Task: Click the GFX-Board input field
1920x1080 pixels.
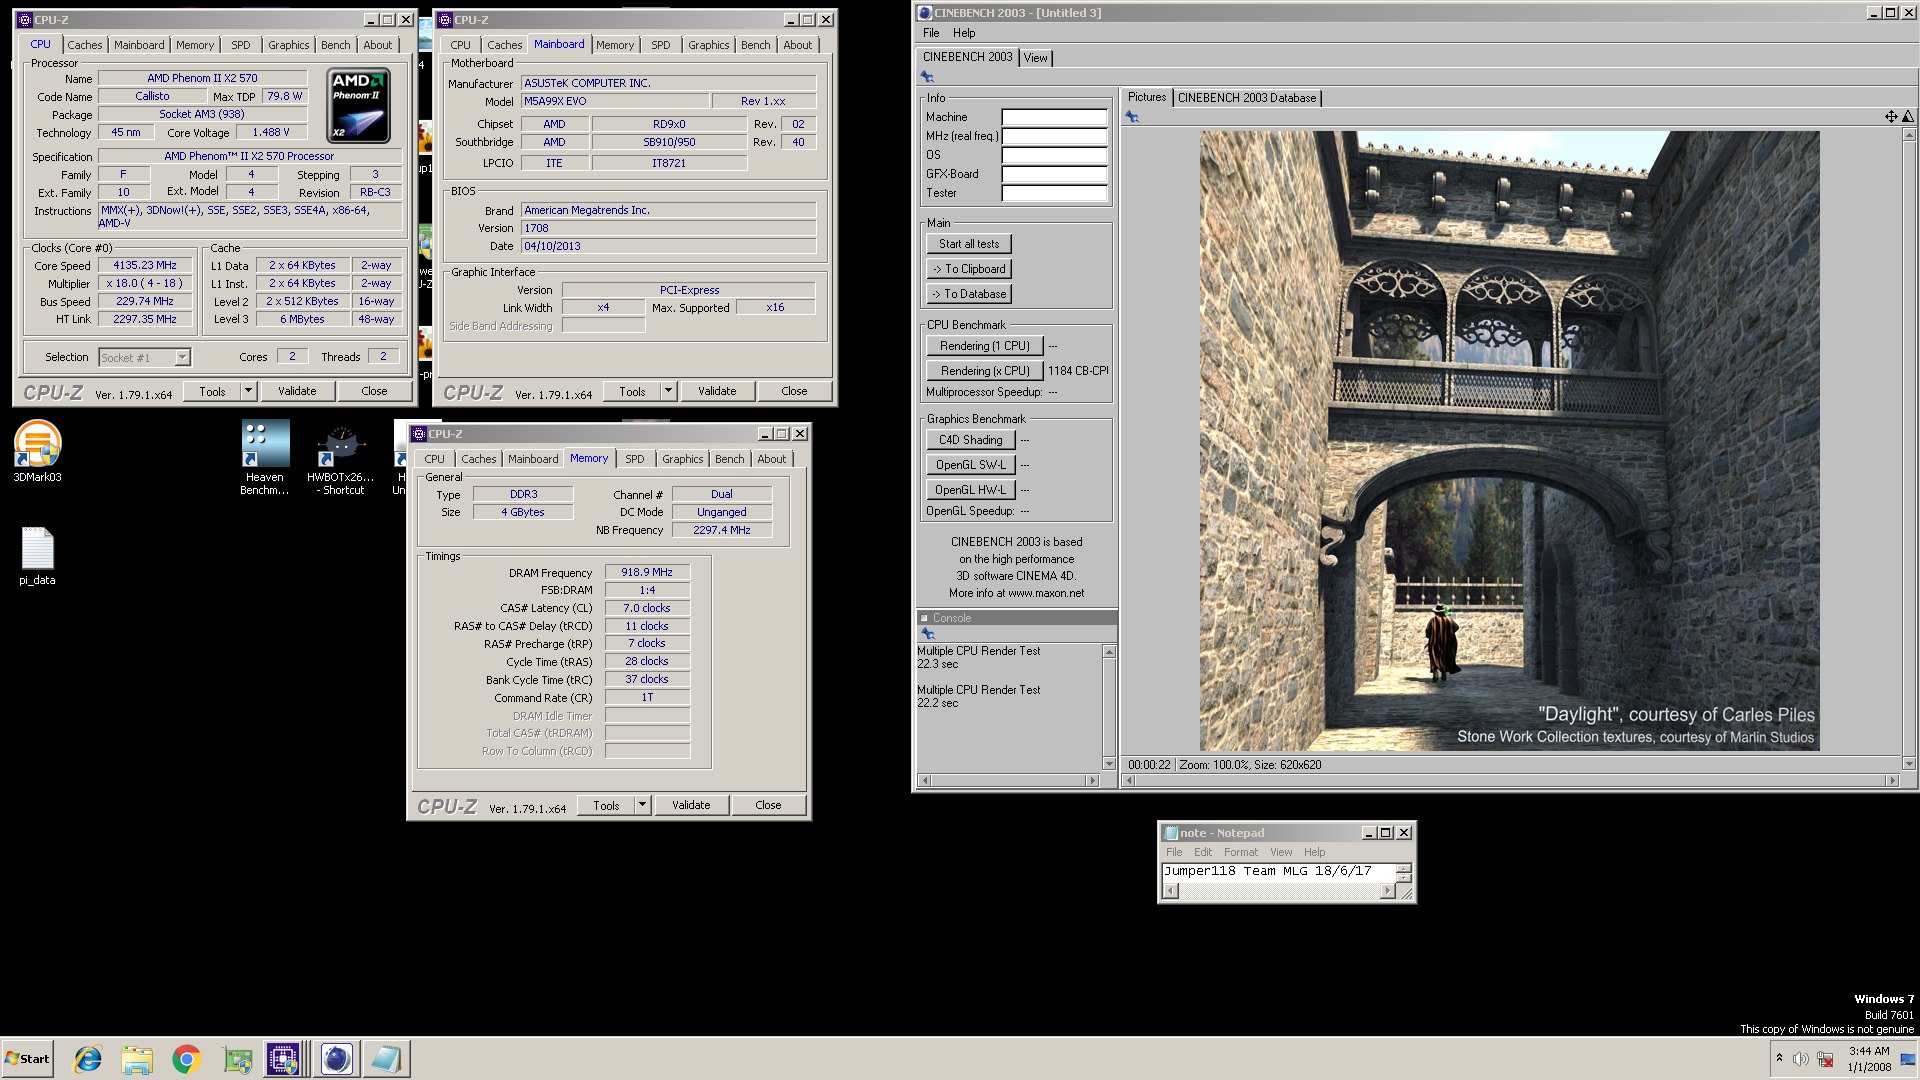Action: [1054, 174]
